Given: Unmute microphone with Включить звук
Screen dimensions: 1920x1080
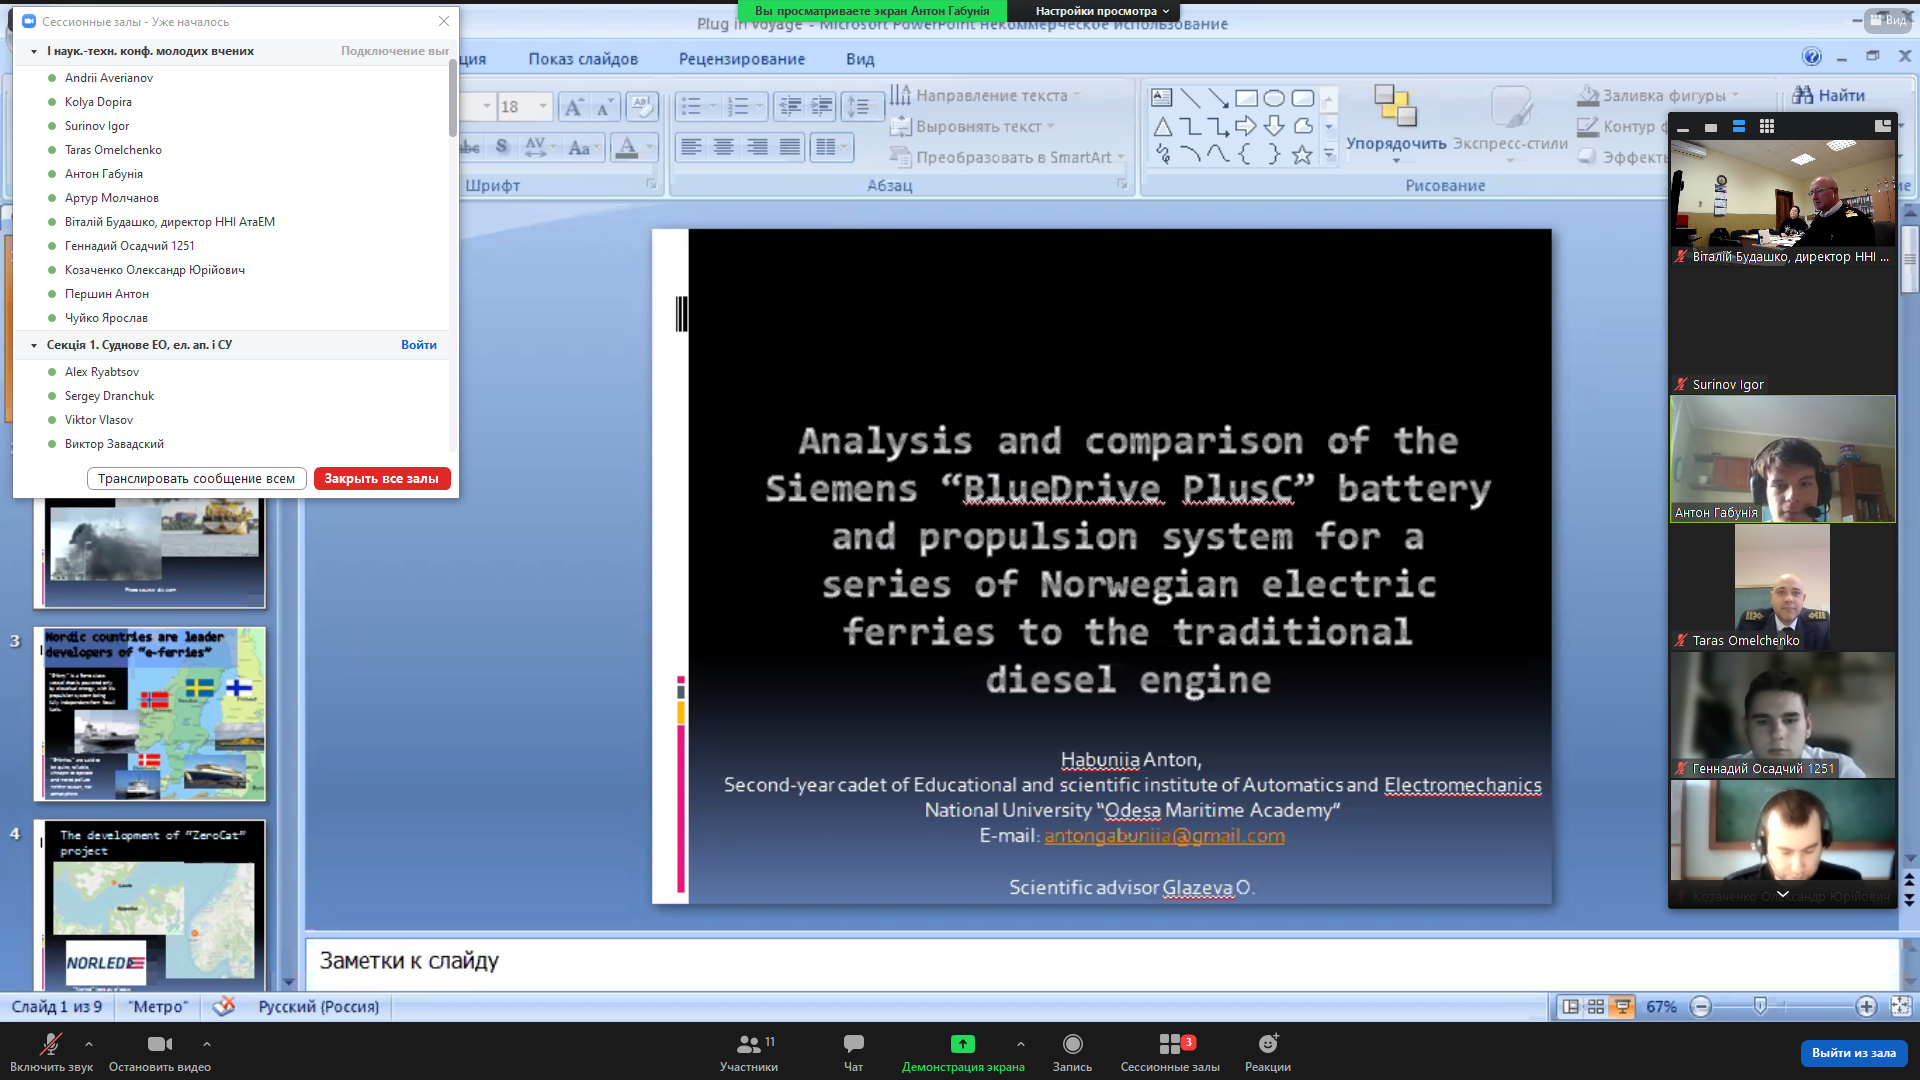Looking at the screenshot, I should point(51,1052).
